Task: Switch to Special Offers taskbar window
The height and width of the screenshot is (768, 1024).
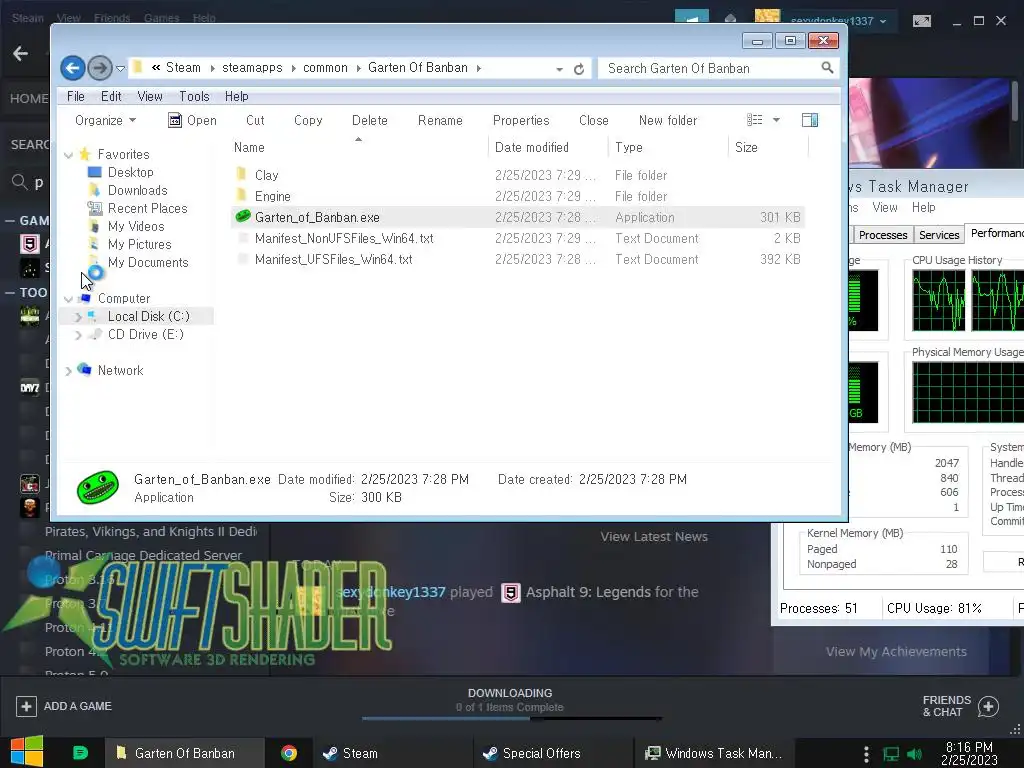Action: point(552,753)
